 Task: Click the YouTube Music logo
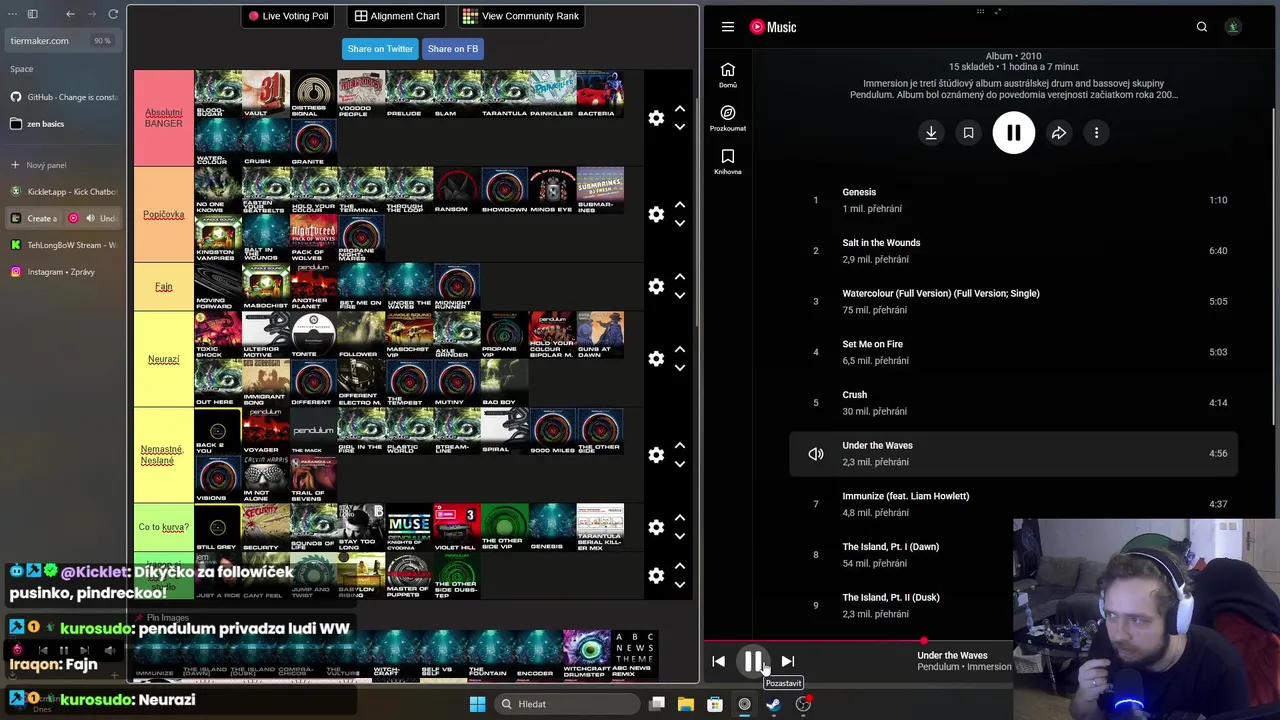(773, 27)
